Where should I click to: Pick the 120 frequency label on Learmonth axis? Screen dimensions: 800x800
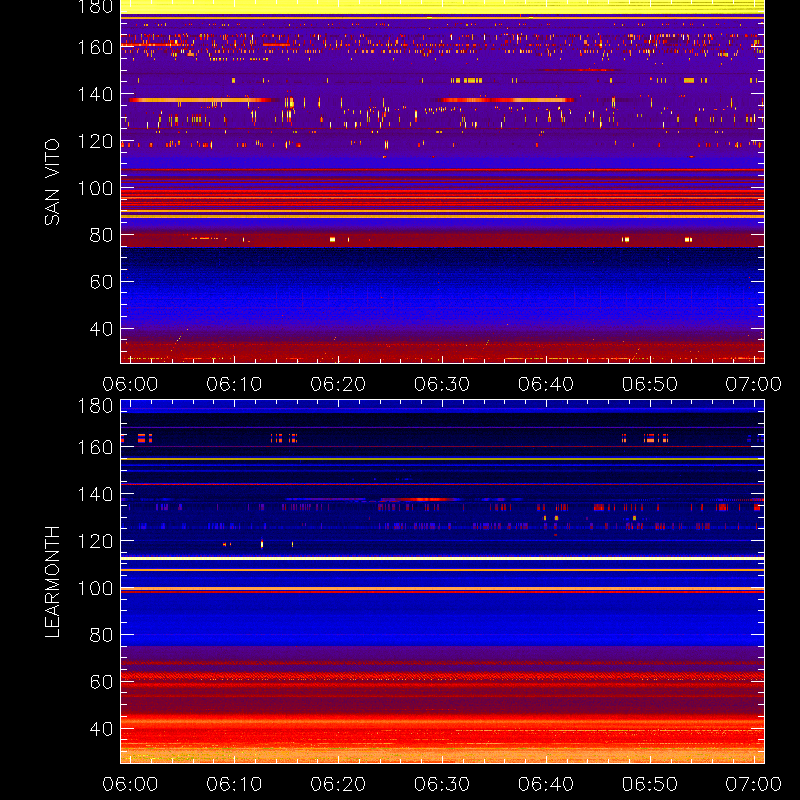point(95,541)
